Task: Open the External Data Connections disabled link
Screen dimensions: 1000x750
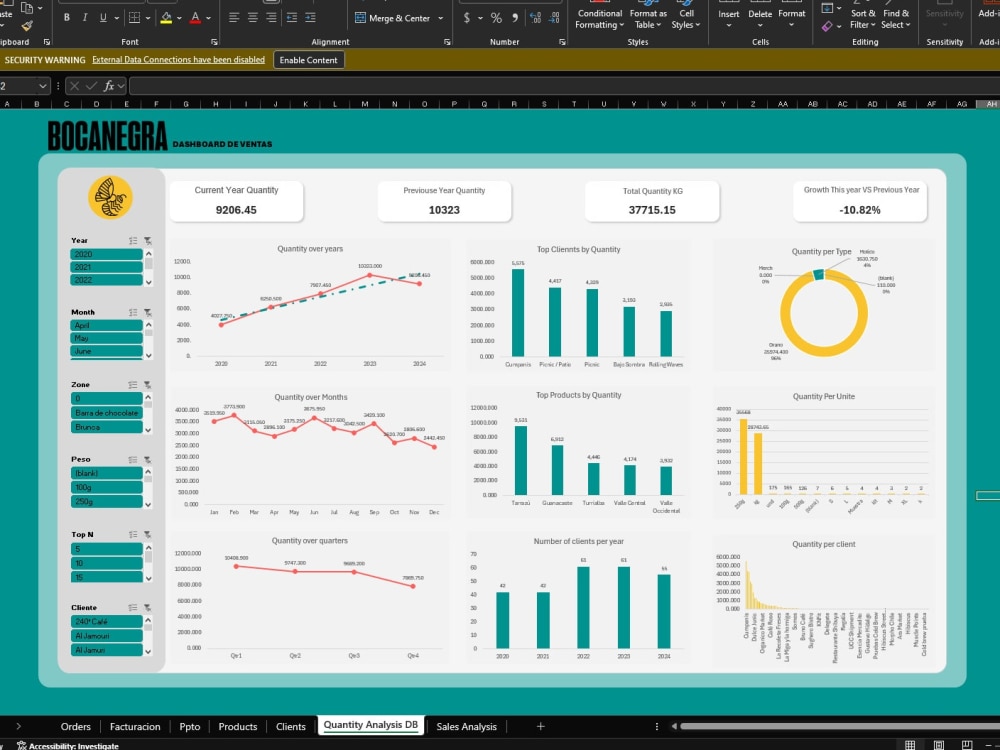Action: point(179,59)
